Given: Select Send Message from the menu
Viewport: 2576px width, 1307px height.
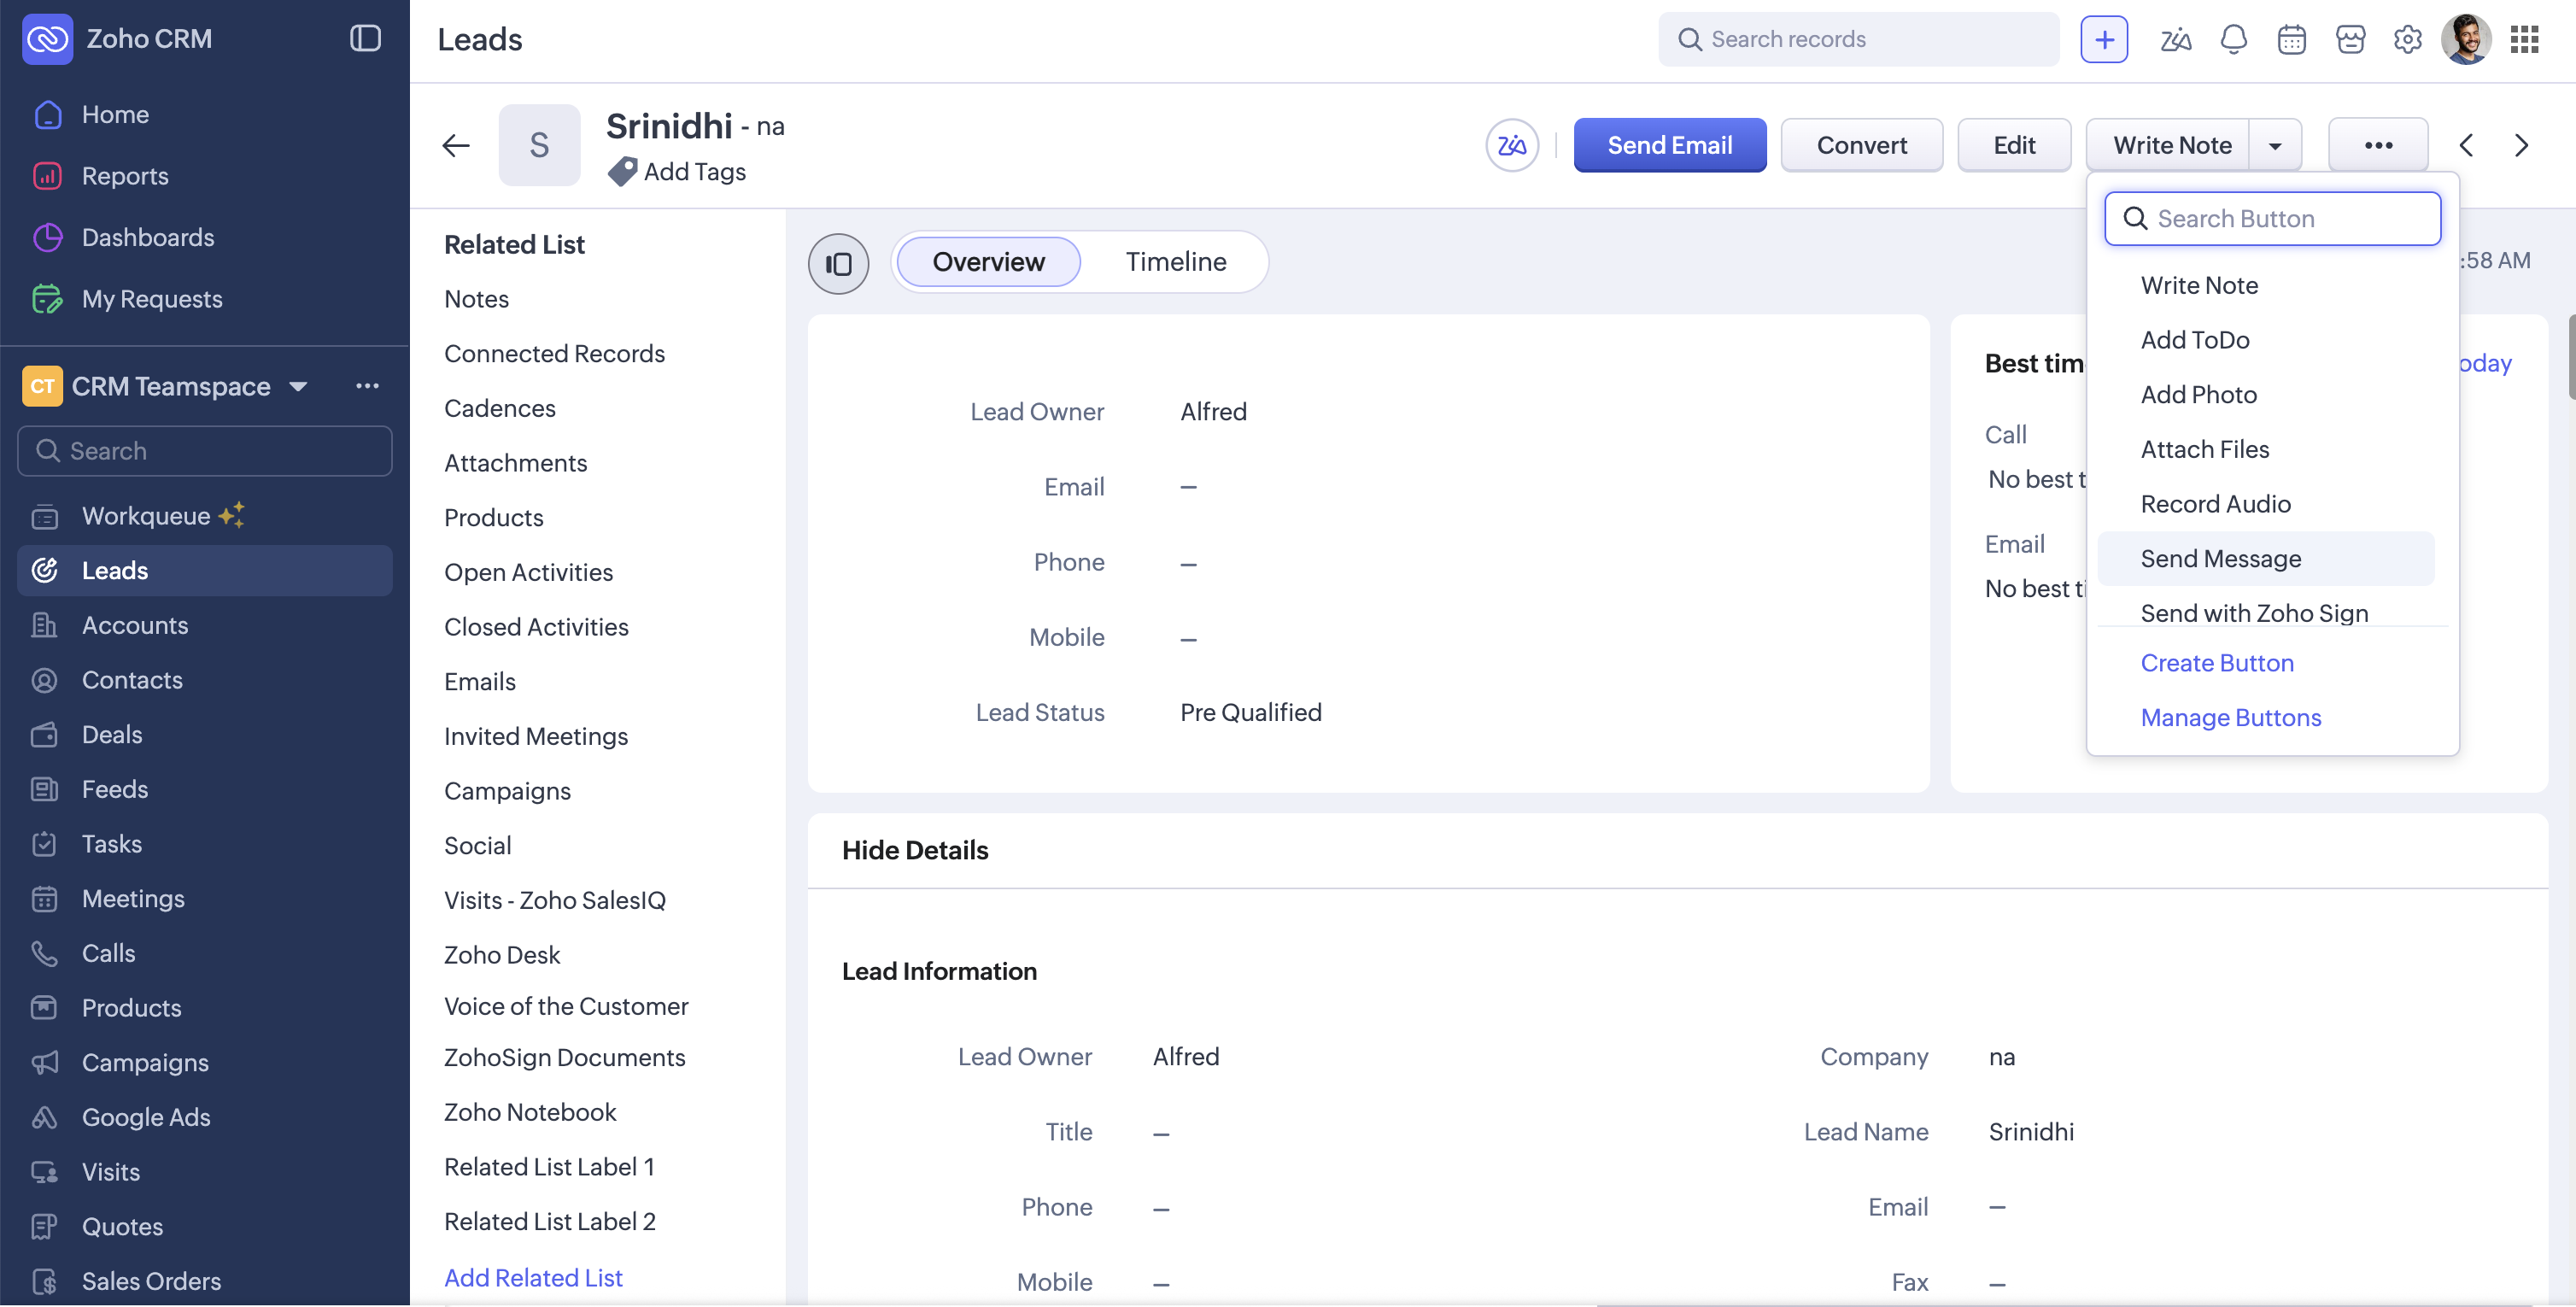Looking at the screenshot, I should click(x=2220, y=558).
